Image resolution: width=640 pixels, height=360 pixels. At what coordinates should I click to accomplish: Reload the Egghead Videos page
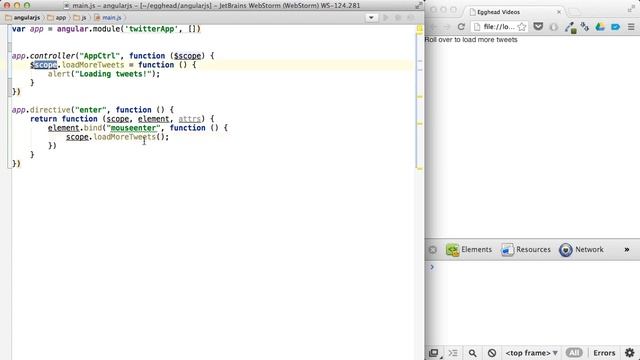(461, 27)
